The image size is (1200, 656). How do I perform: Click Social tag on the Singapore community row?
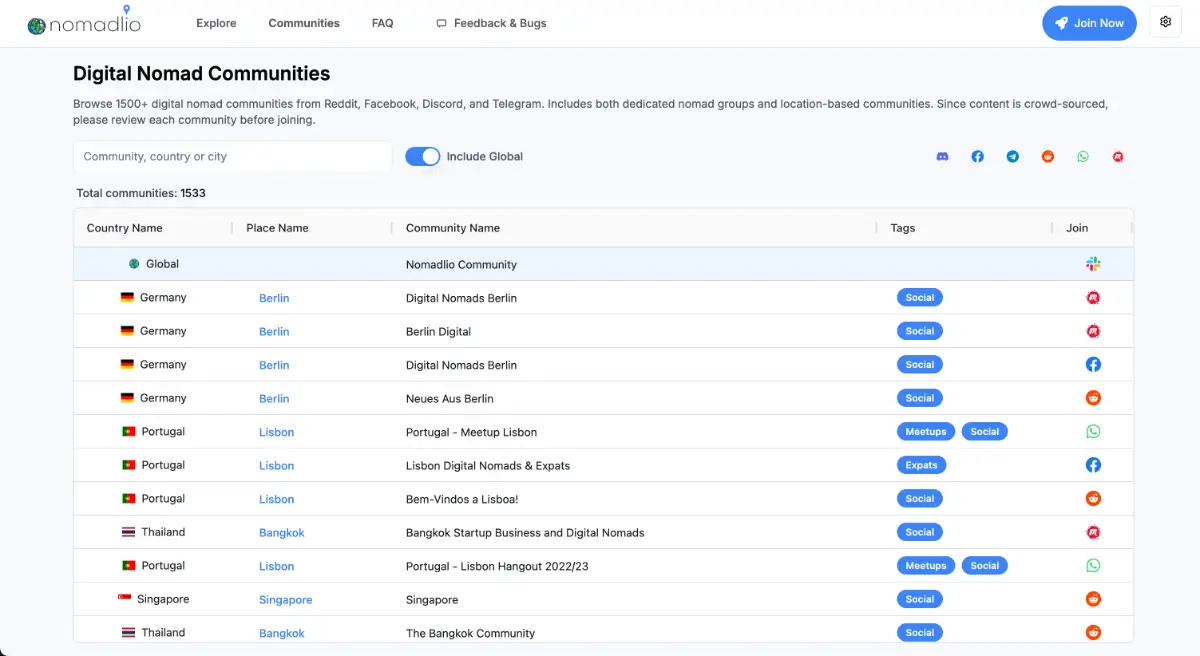[x=920, y=599]
